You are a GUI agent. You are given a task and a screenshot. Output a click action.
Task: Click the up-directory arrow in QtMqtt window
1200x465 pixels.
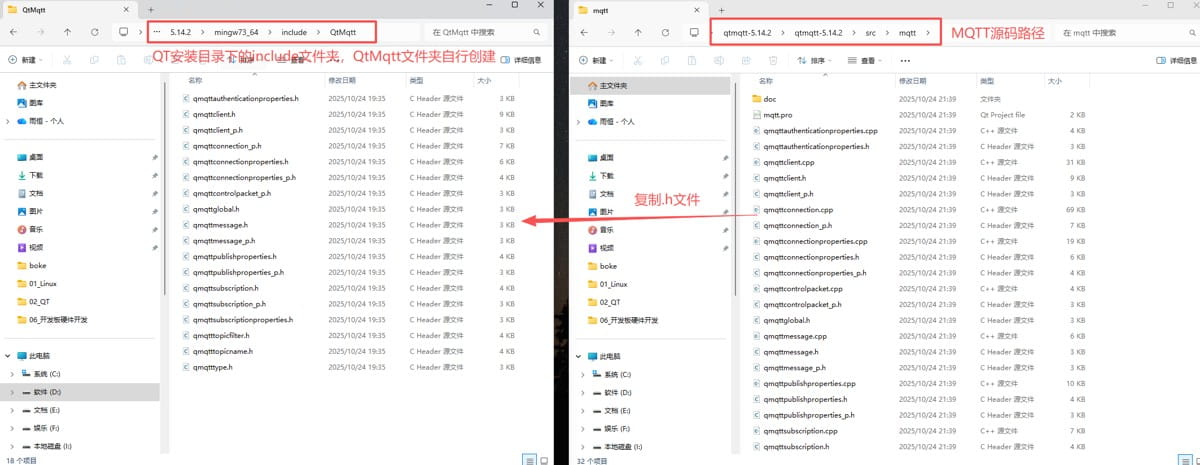point(67,32)
